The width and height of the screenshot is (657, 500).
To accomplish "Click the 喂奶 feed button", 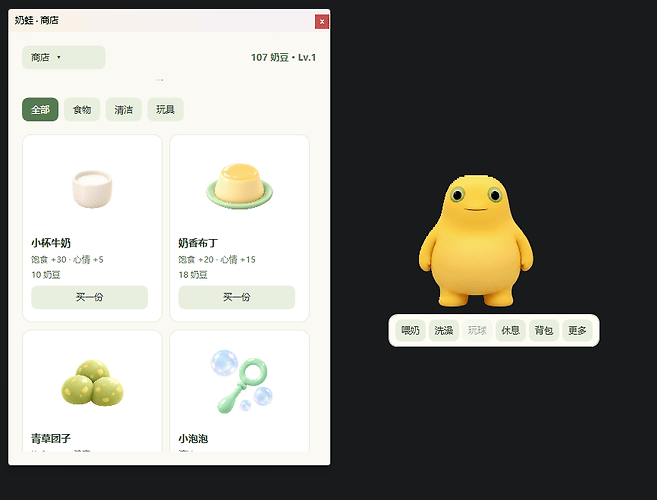I will click(x=410, y=331).
